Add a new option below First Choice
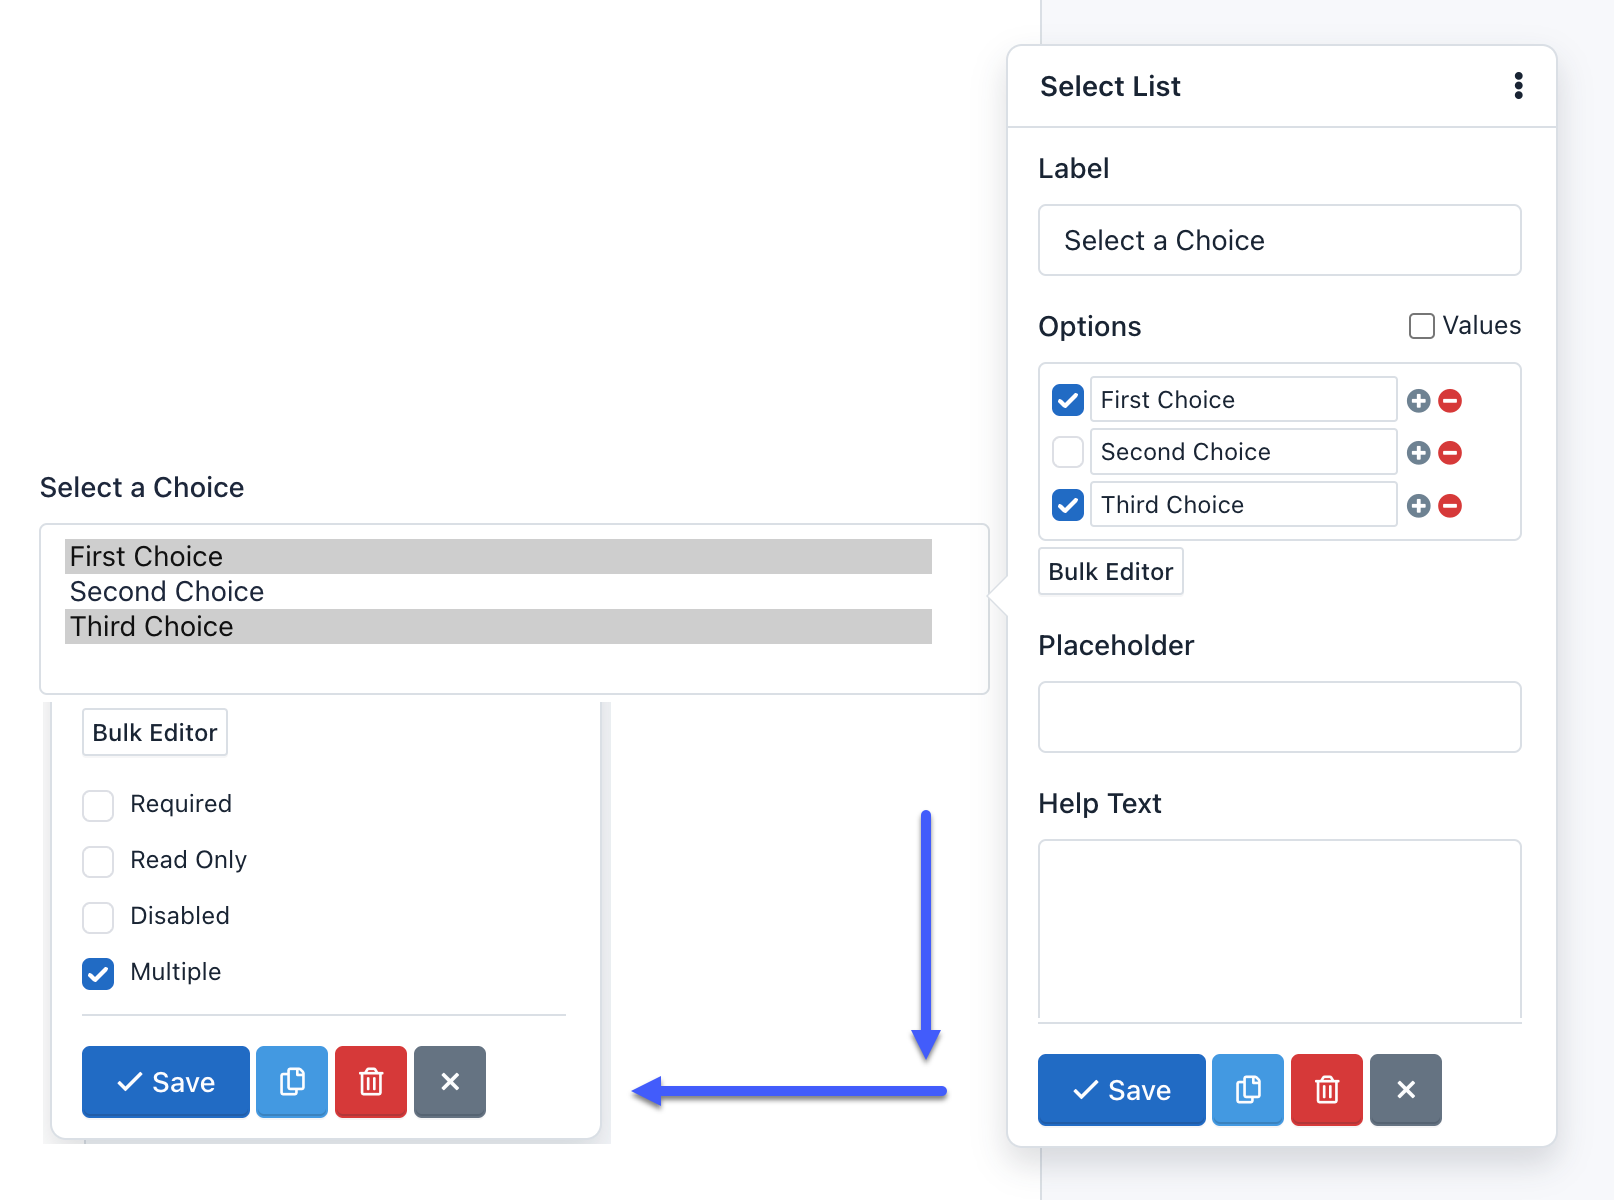Screen dimensions: 1614x1200 tap(1417, 400)
